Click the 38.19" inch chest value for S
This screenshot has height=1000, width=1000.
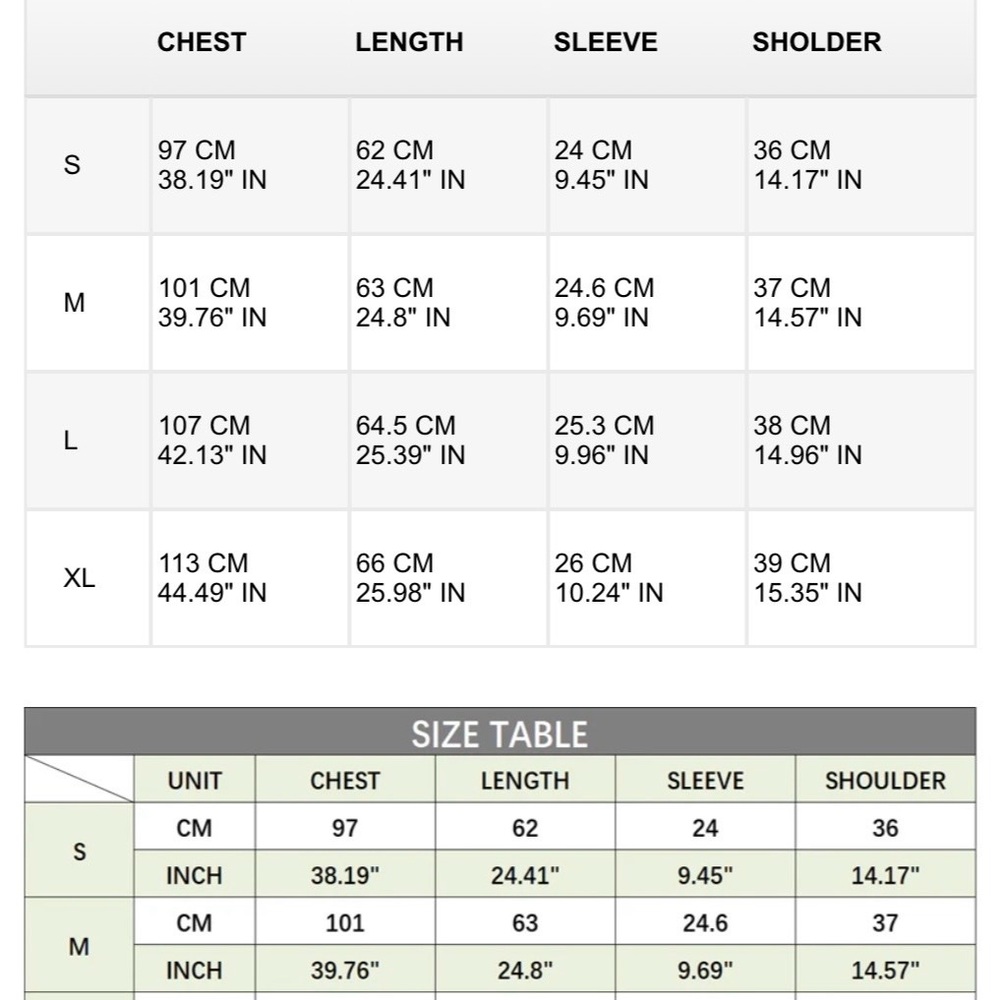tap(345, 875)
